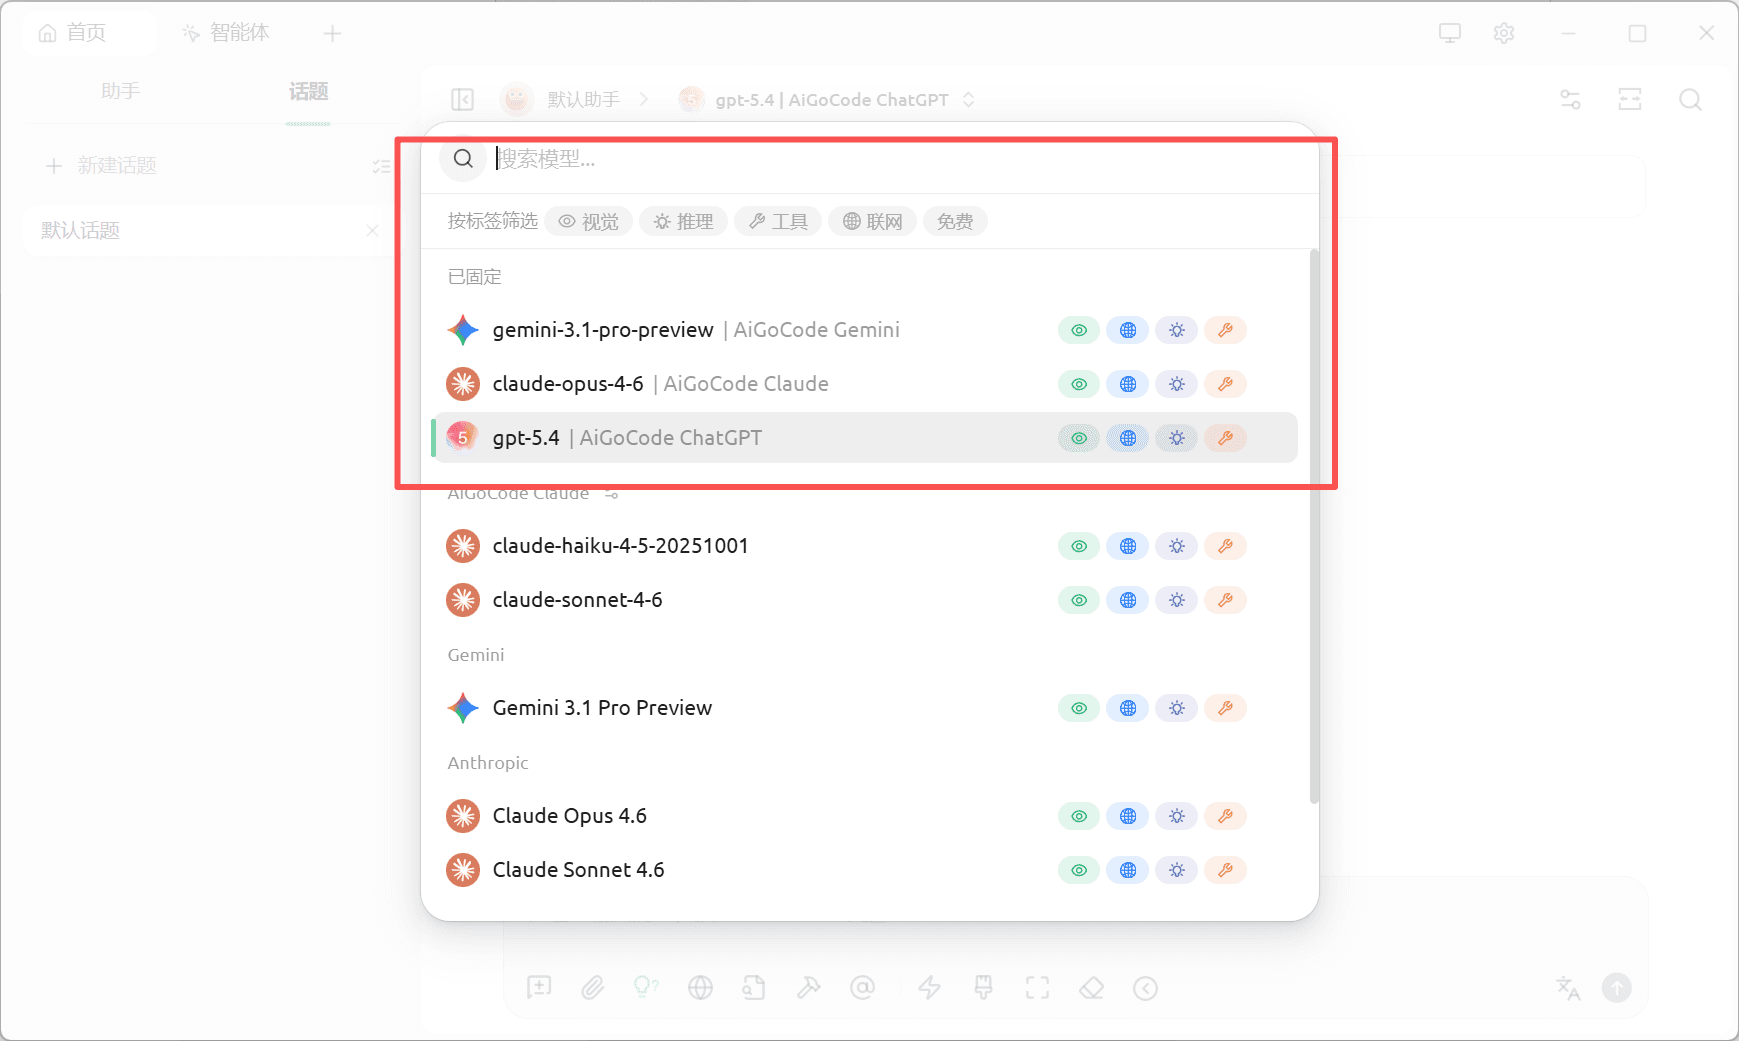Click the 默认助手 assistant breadcrumb
The height and width of the screenshot is (1041, 1739).
click(x=561, y=100)
